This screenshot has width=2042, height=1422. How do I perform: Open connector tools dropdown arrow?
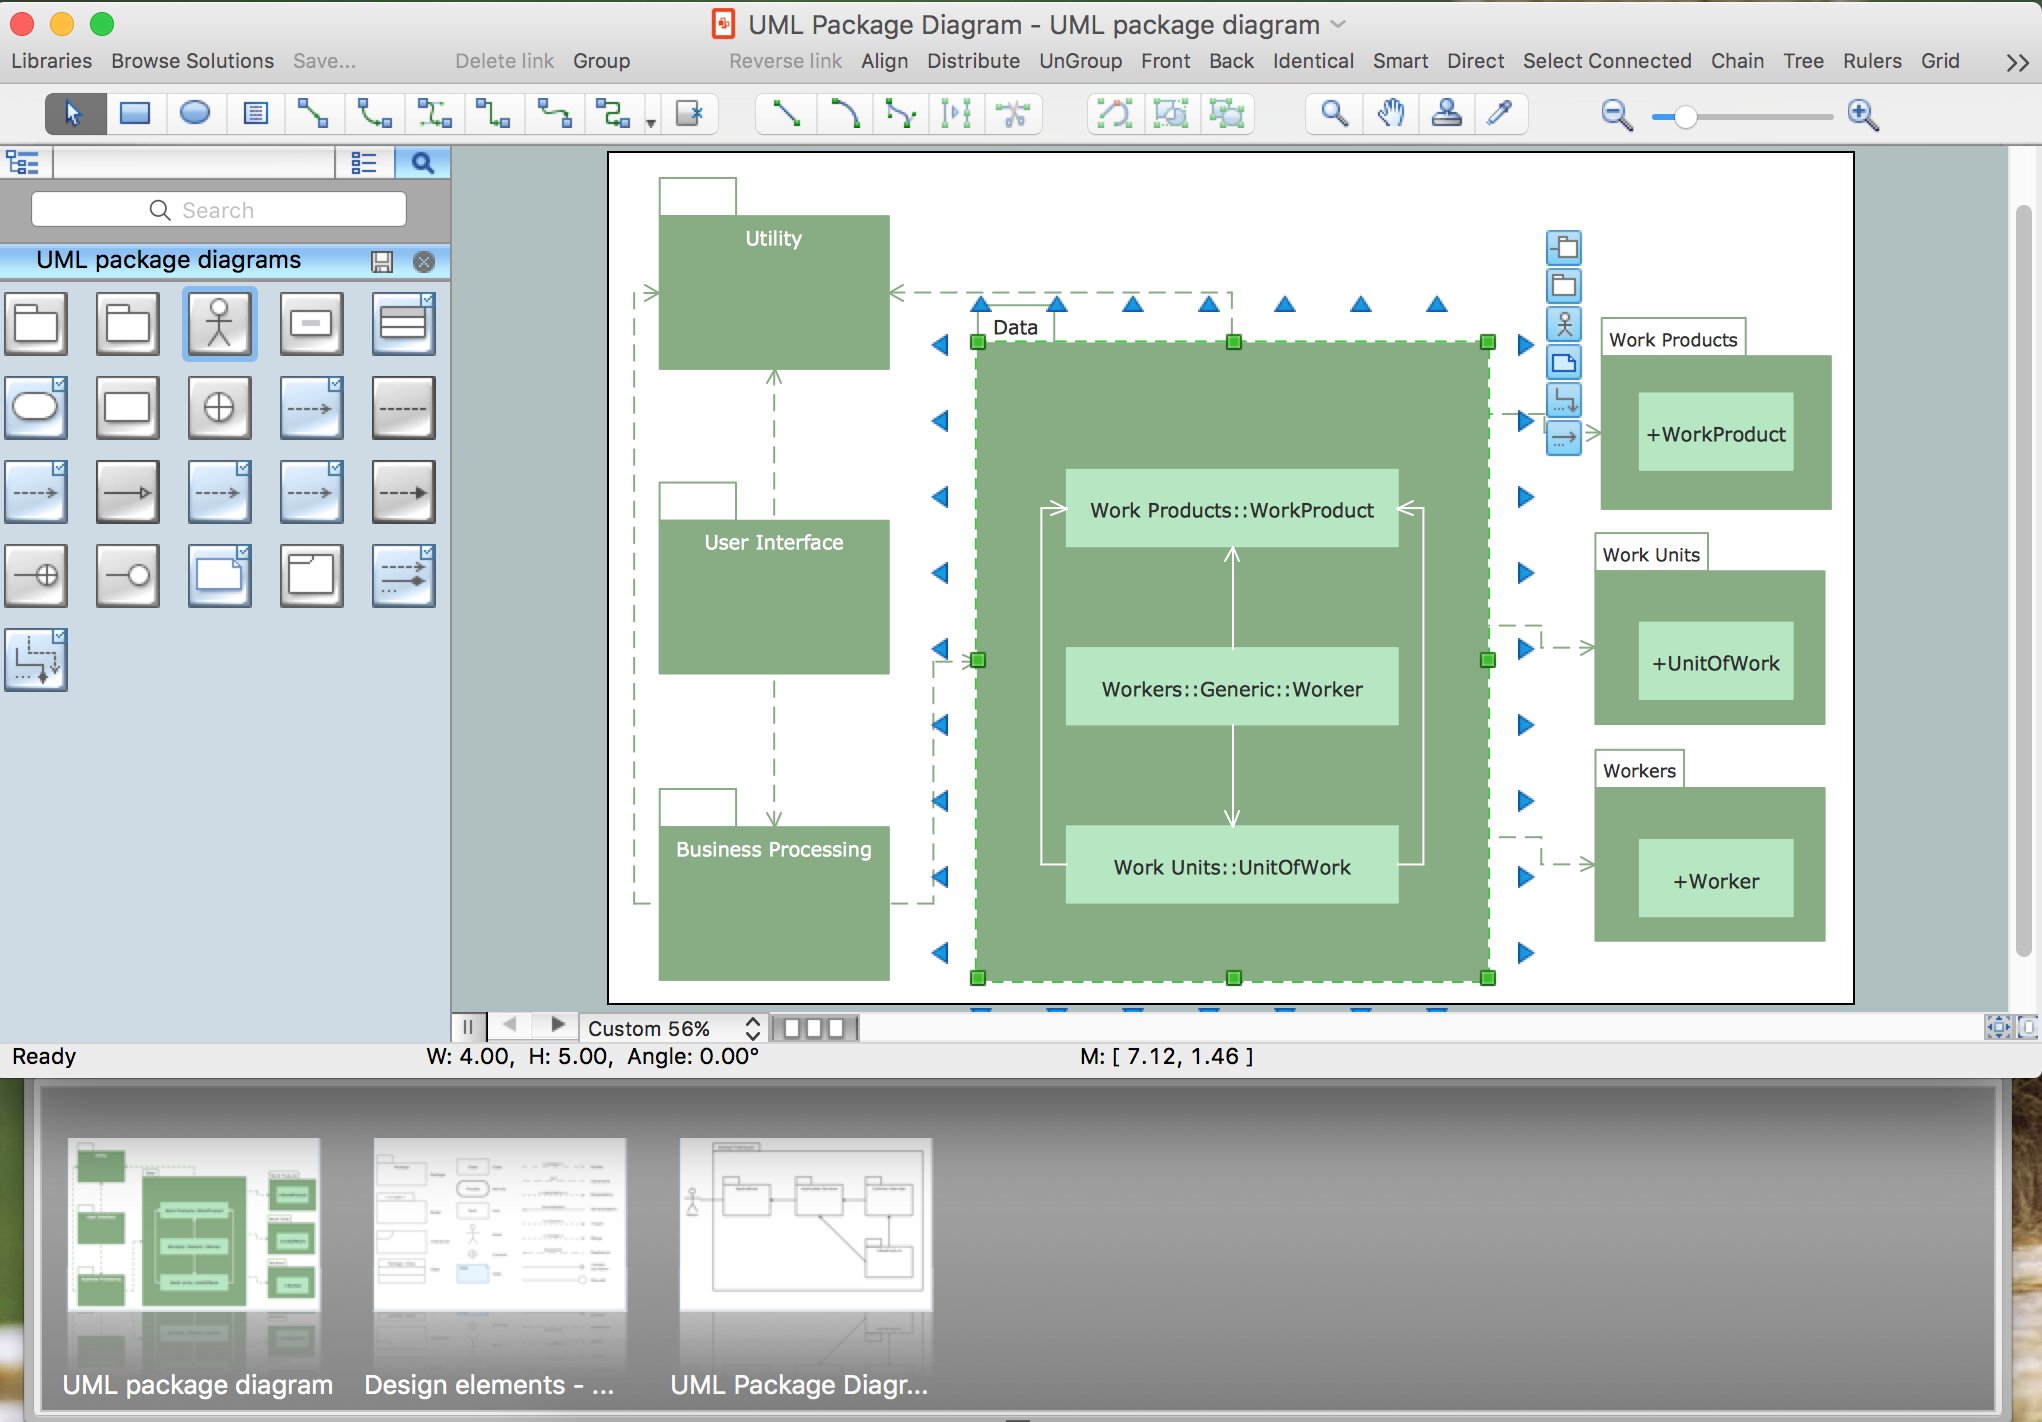pyautogui.click(x=651, y=124)
